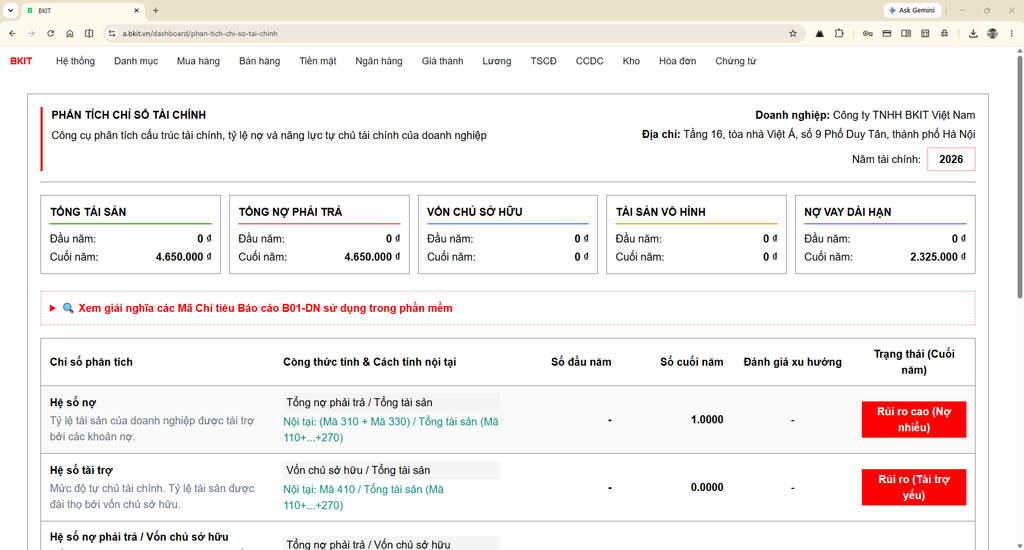Open the browser three-dot menu
Screen dimensions: 1024x550
pos(1012,33)
